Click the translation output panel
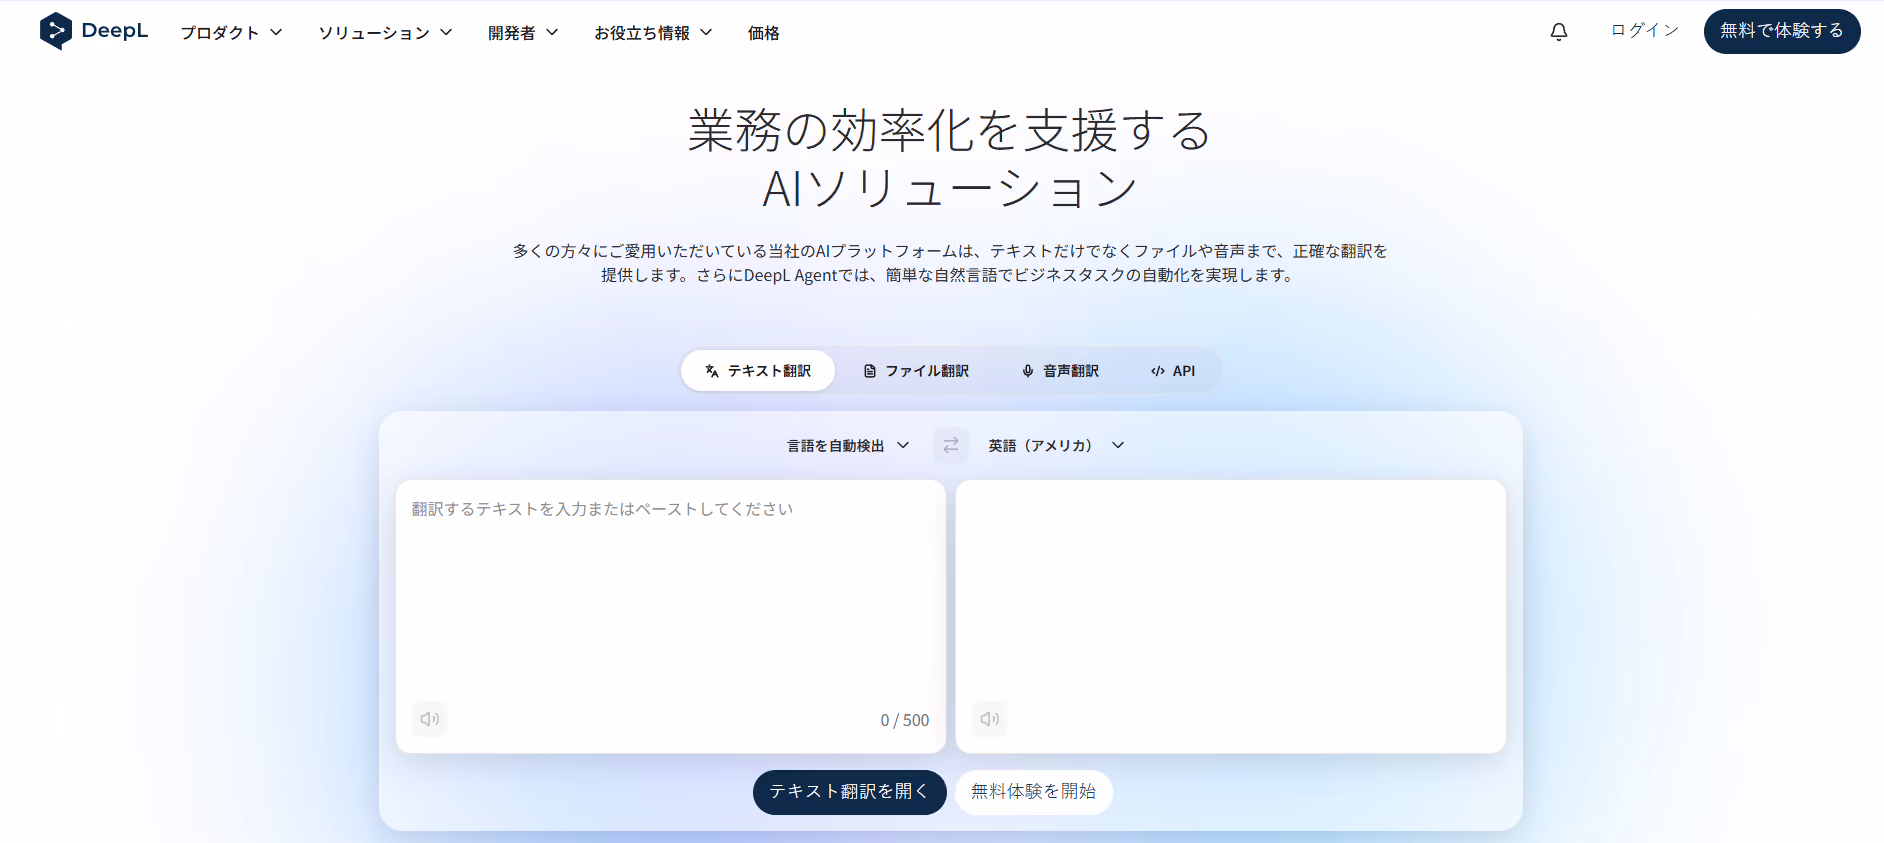 [1231, 616]
